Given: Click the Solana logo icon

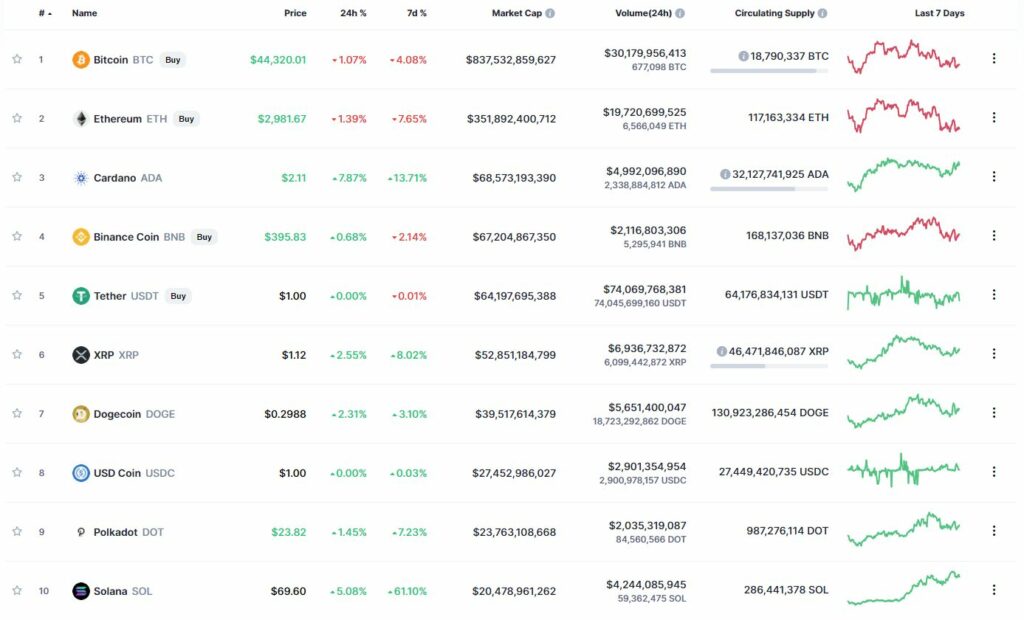Looking at the screenshot, I should pos(81,591).
